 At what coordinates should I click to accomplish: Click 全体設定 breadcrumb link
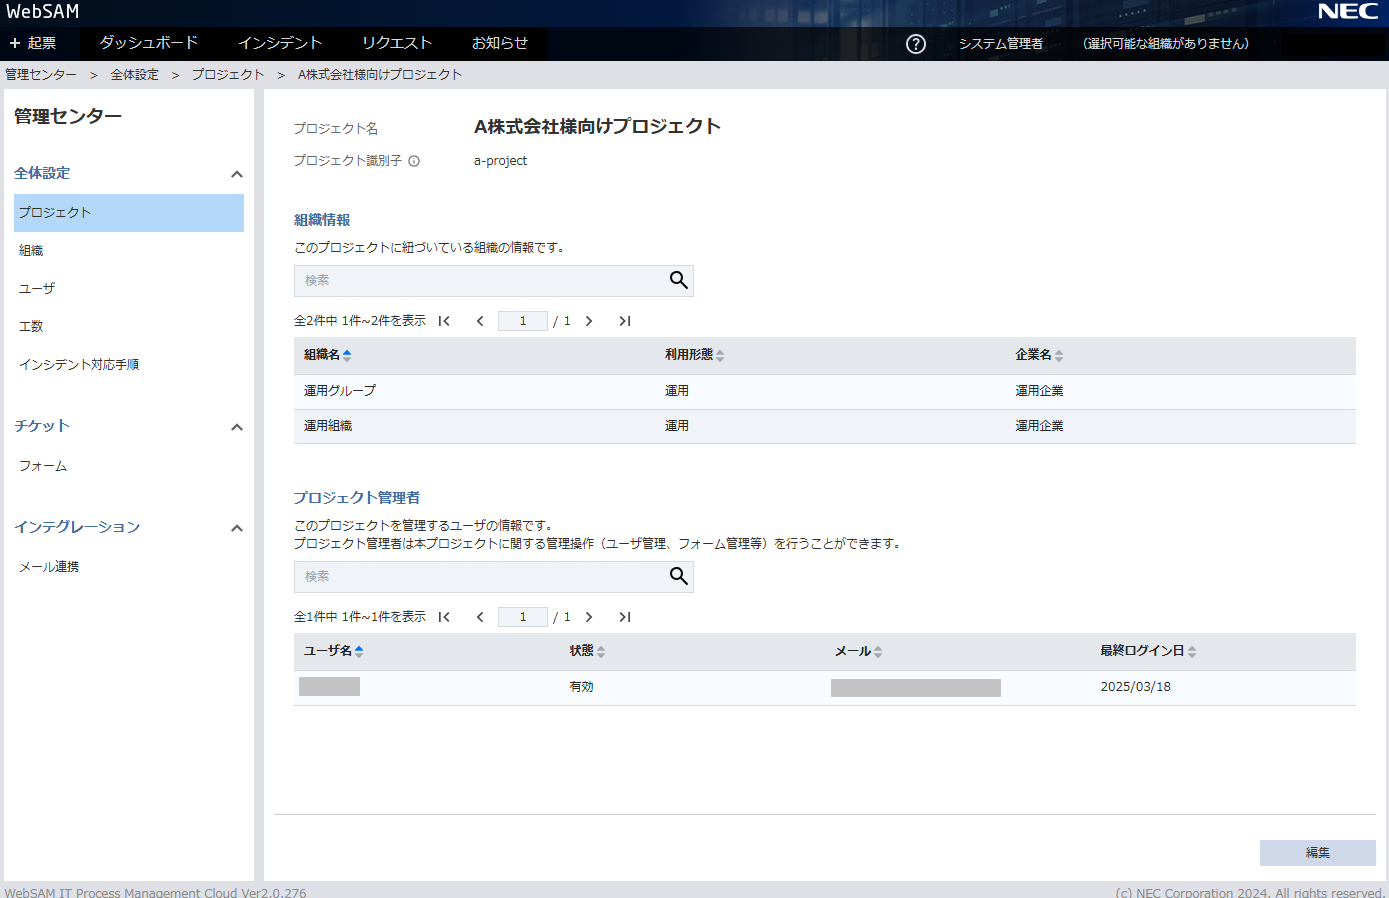[x=134, y=75]
